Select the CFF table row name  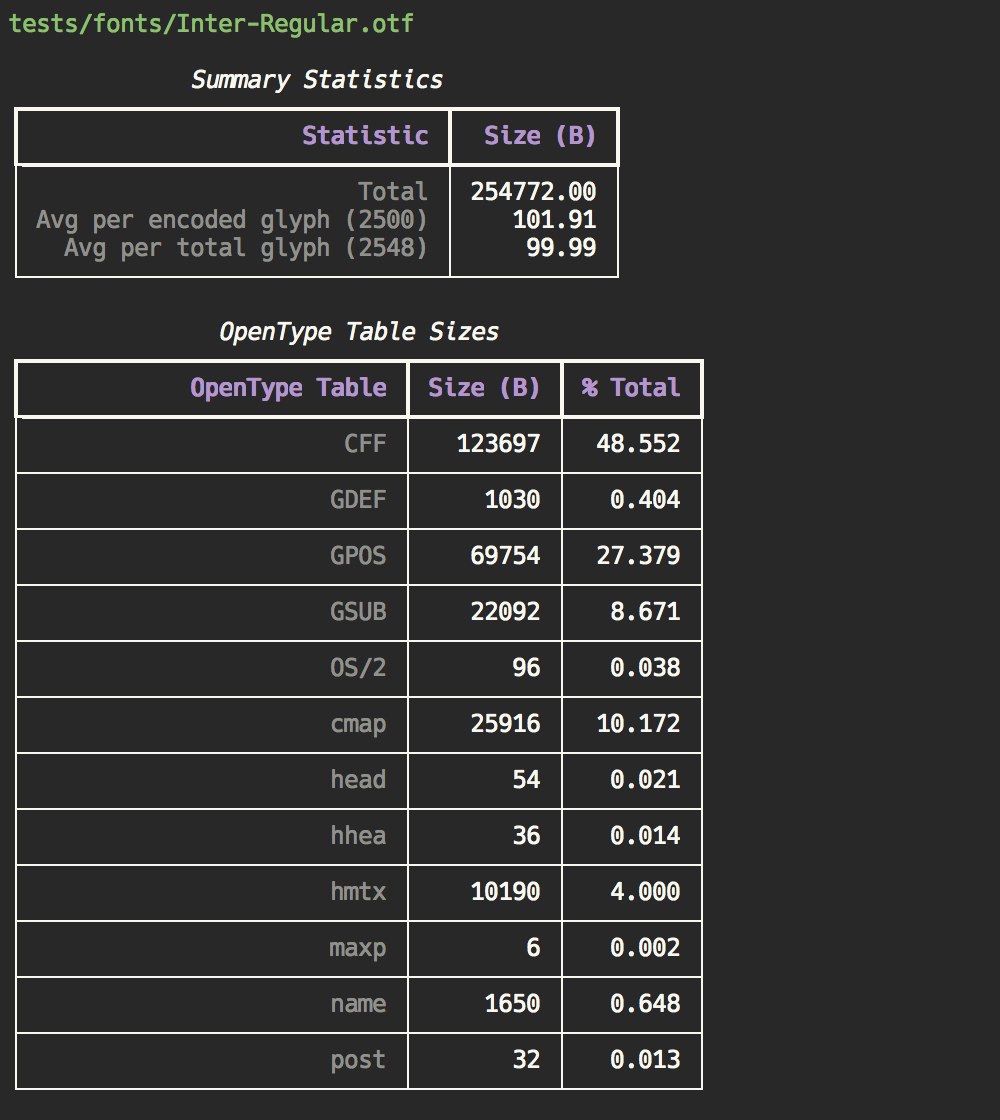tap(365, 444)
